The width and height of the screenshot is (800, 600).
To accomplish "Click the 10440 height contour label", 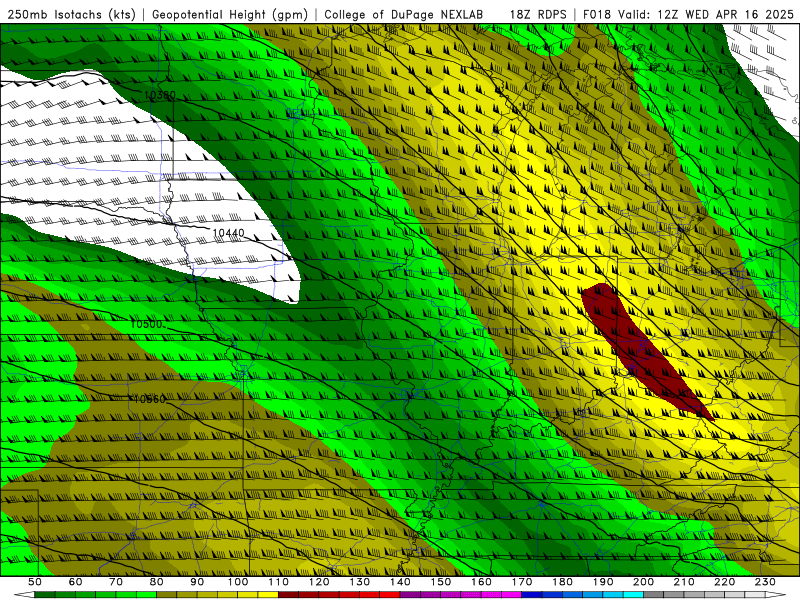I will point(228,233).
